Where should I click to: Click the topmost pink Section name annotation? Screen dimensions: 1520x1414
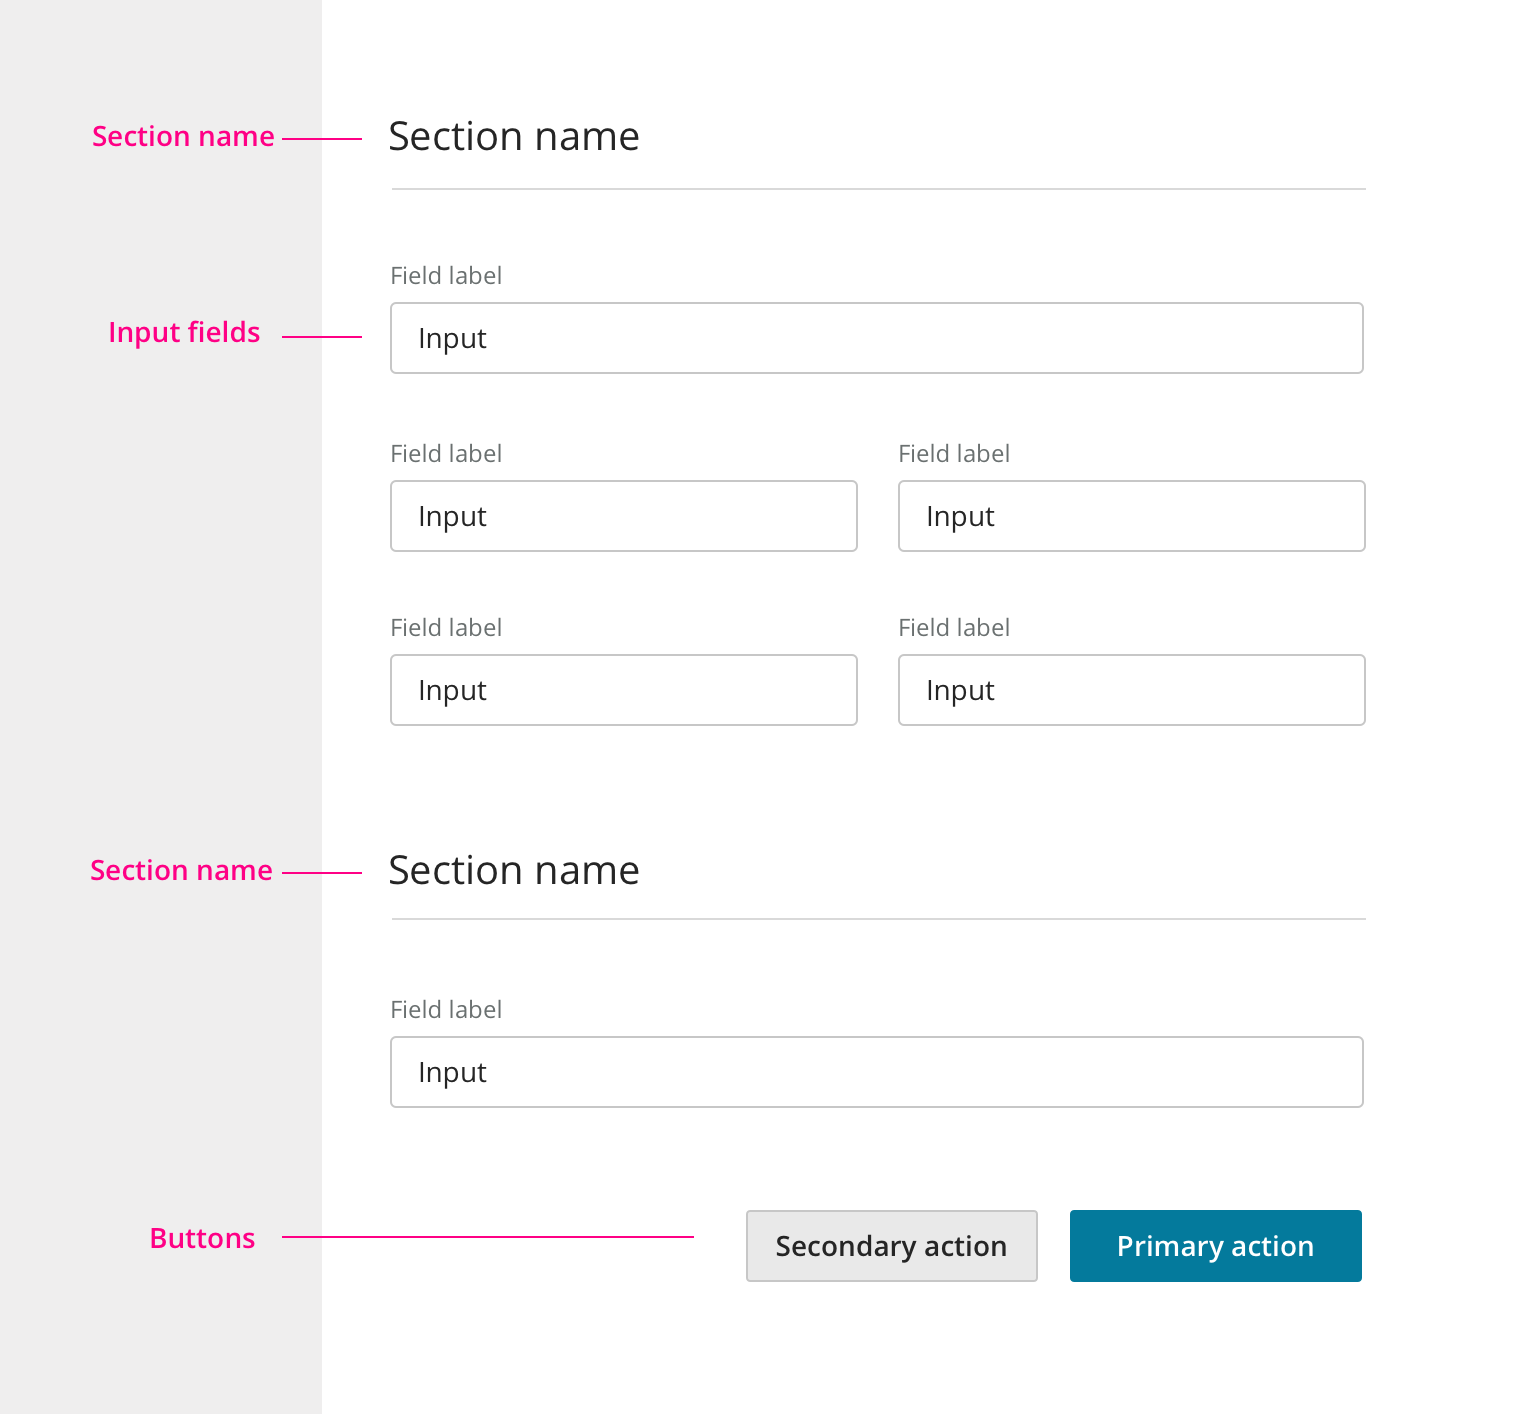pyautogui.click(x=183, y=136)
